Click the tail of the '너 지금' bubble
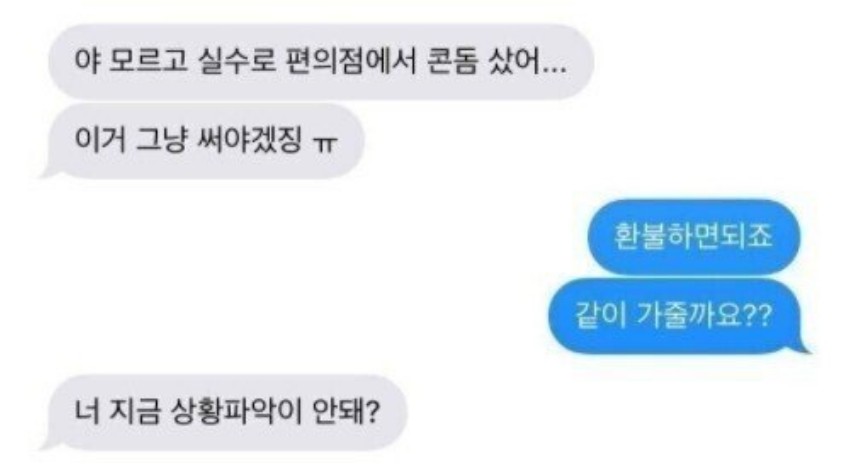851x464 pixels. click(49, 443)
